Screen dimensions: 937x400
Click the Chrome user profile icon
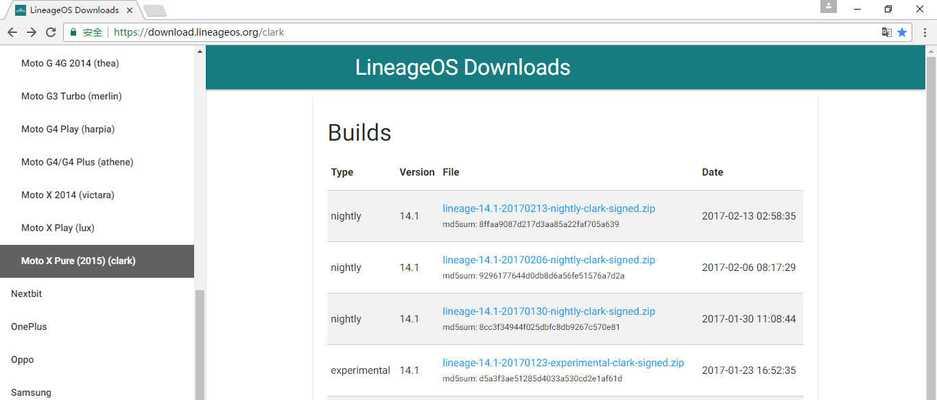pyautogui.click(x=828, y=7)
